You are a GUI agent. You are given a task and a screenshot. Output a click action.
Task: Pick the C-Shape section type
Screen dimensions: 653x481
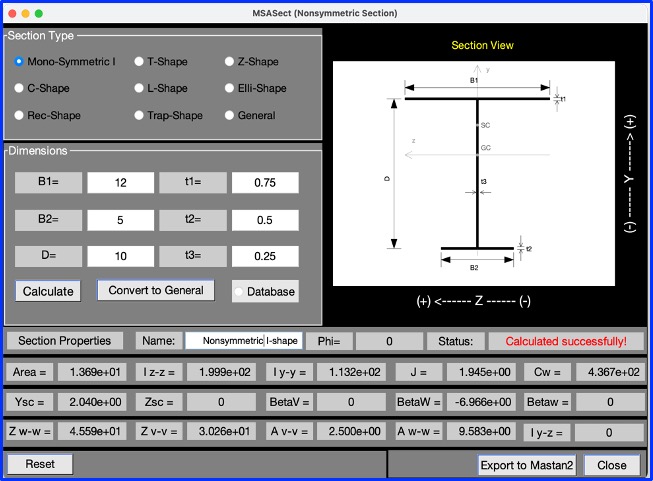pos(19,88)
